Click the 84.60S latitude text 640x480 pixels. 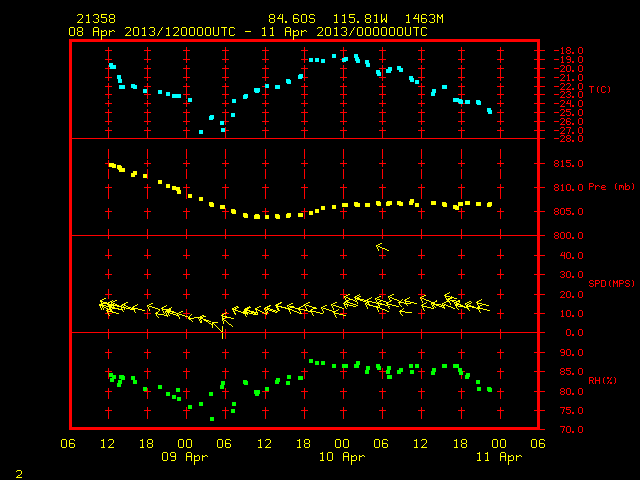(x=292, y=19)
